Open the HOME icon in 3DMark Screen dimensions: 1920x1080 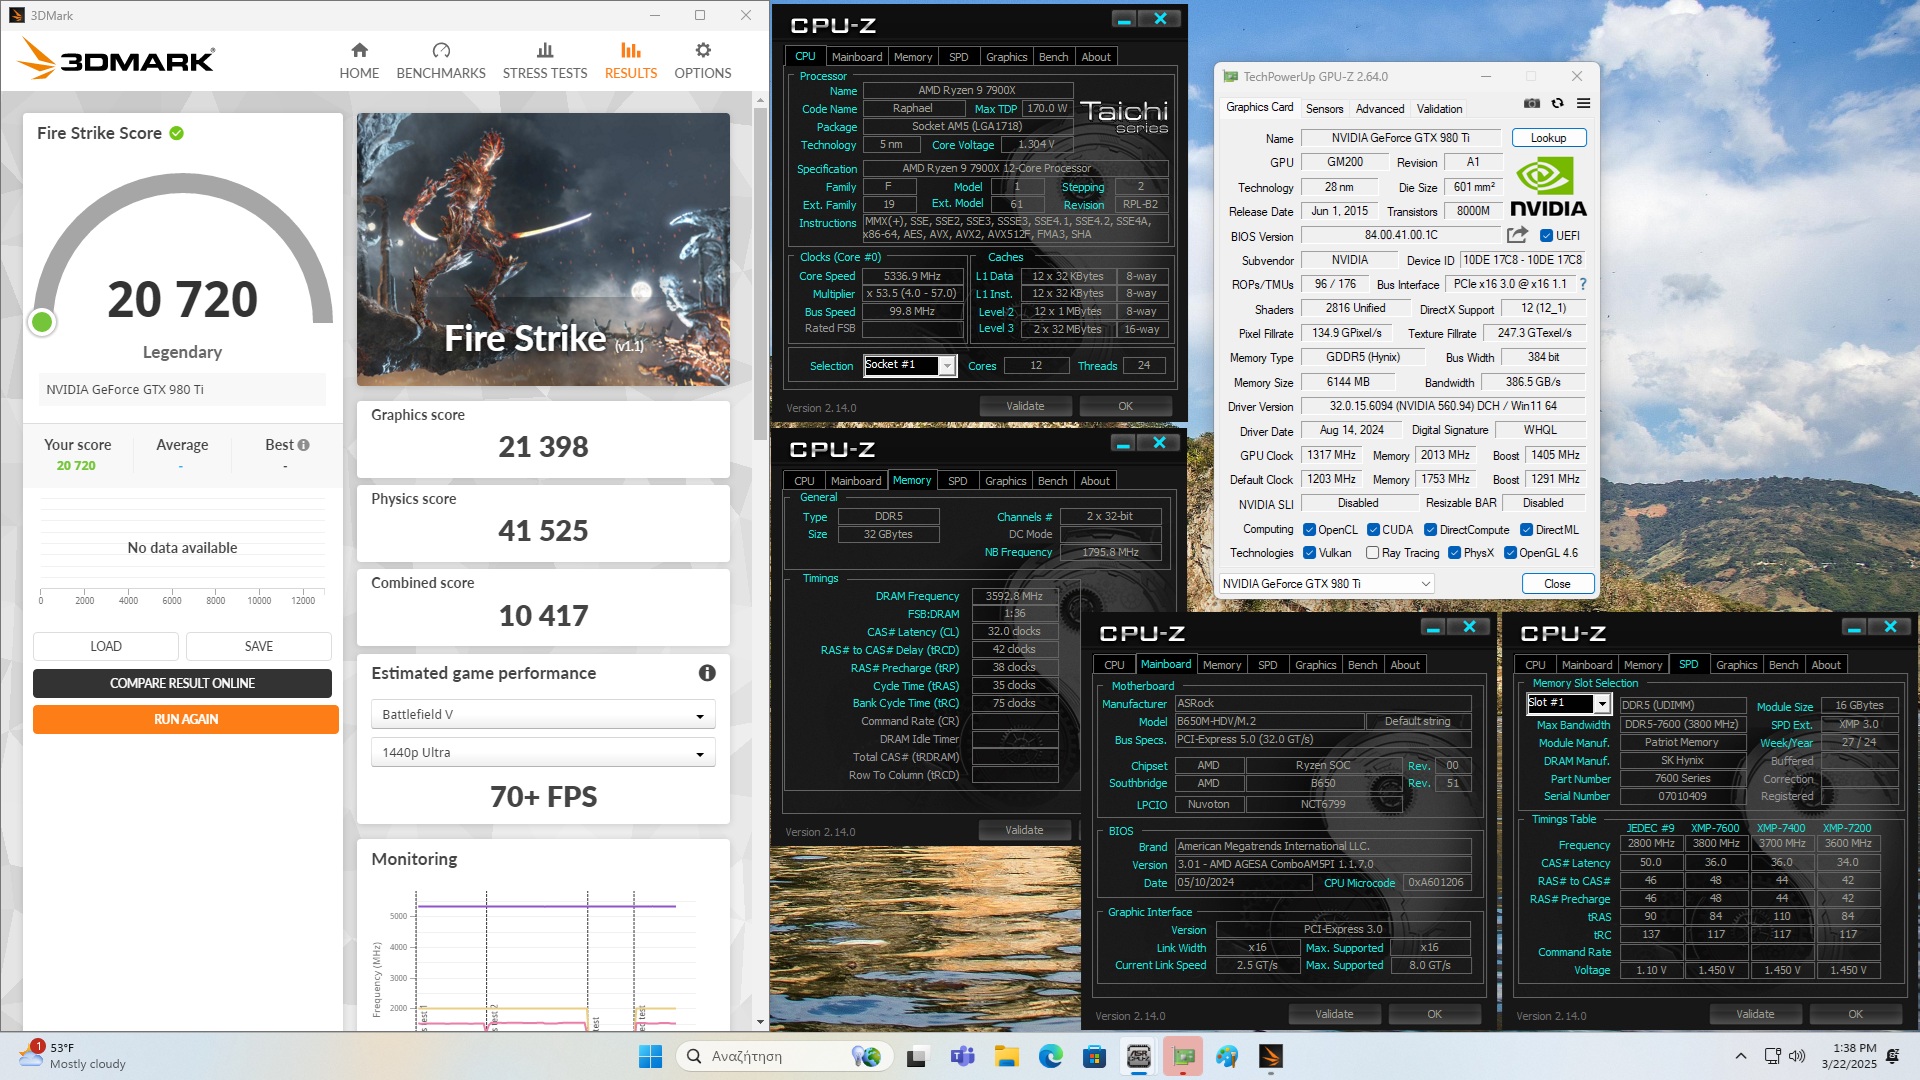359,50
